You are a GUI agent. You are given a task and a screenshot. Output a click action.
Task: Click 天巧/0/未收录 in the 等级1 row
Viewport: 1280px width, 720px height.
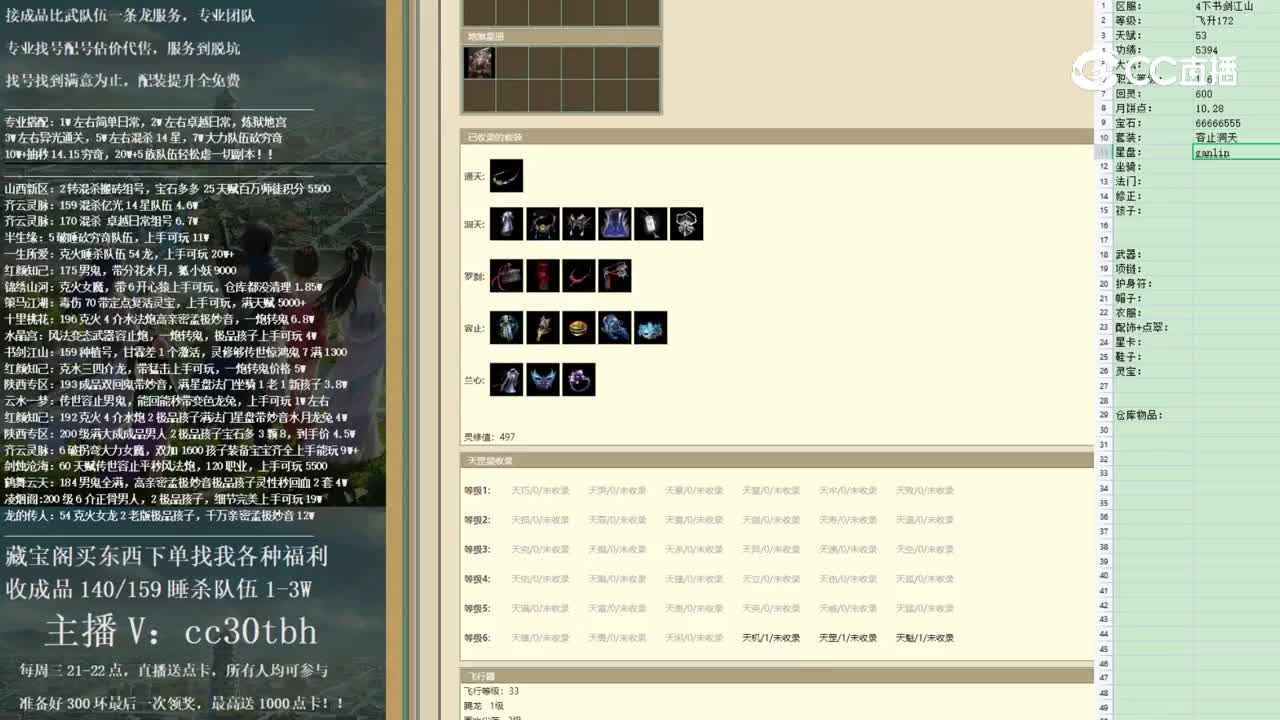pyautogui.click(x=540, y=491)
